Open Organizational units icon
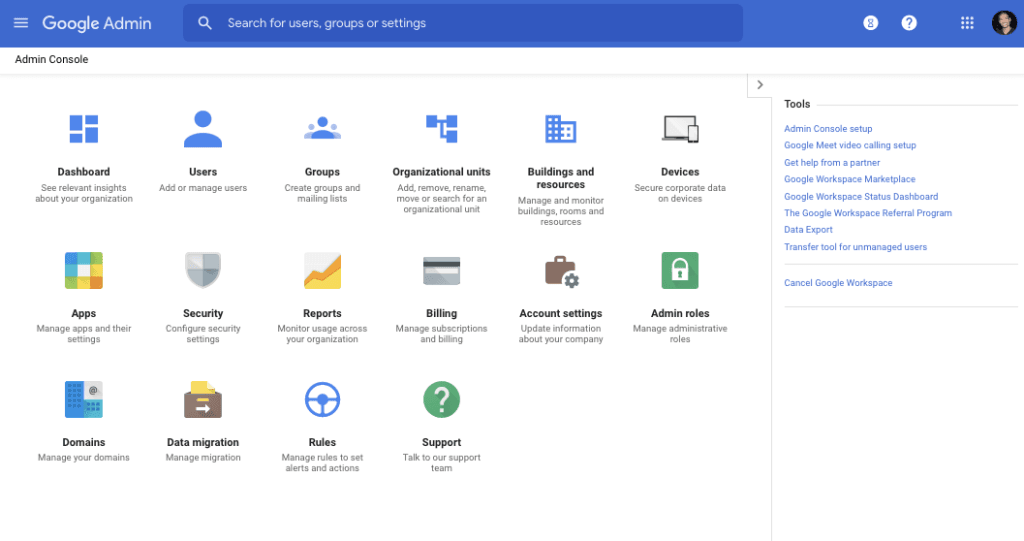1024x541 pixels. click(x=441, y=129)
